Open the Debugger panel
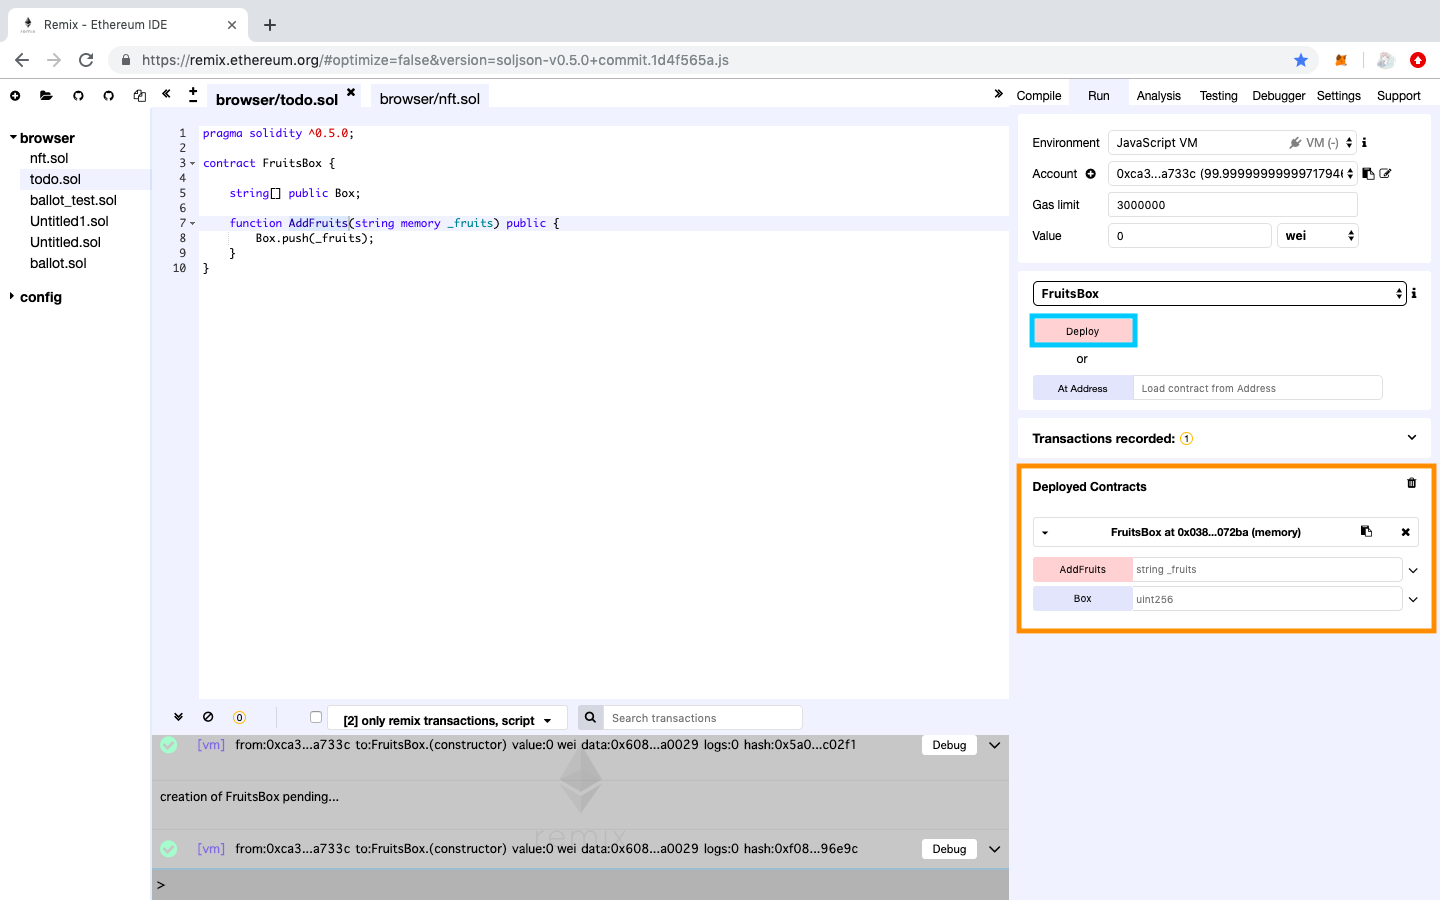The image size is (1440, 900). [x=1278, y=95]
